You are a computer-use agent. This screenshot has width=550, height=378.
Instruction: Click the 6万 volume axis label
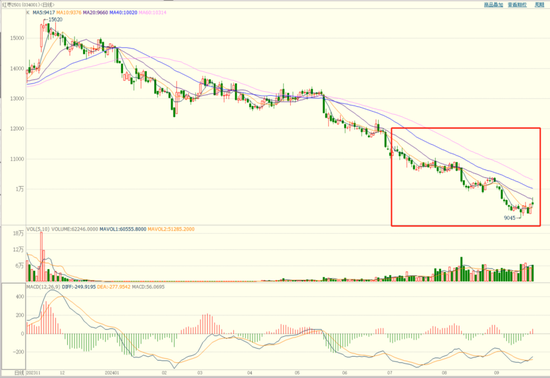click(x=20, y=266)
